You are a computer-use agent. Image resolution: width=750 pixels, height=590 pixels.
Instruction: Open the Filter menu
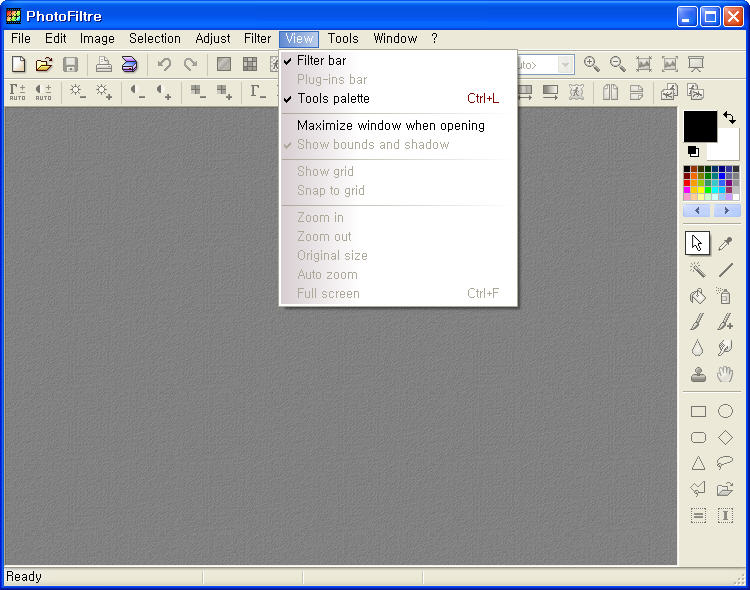(x=257, y=38)
